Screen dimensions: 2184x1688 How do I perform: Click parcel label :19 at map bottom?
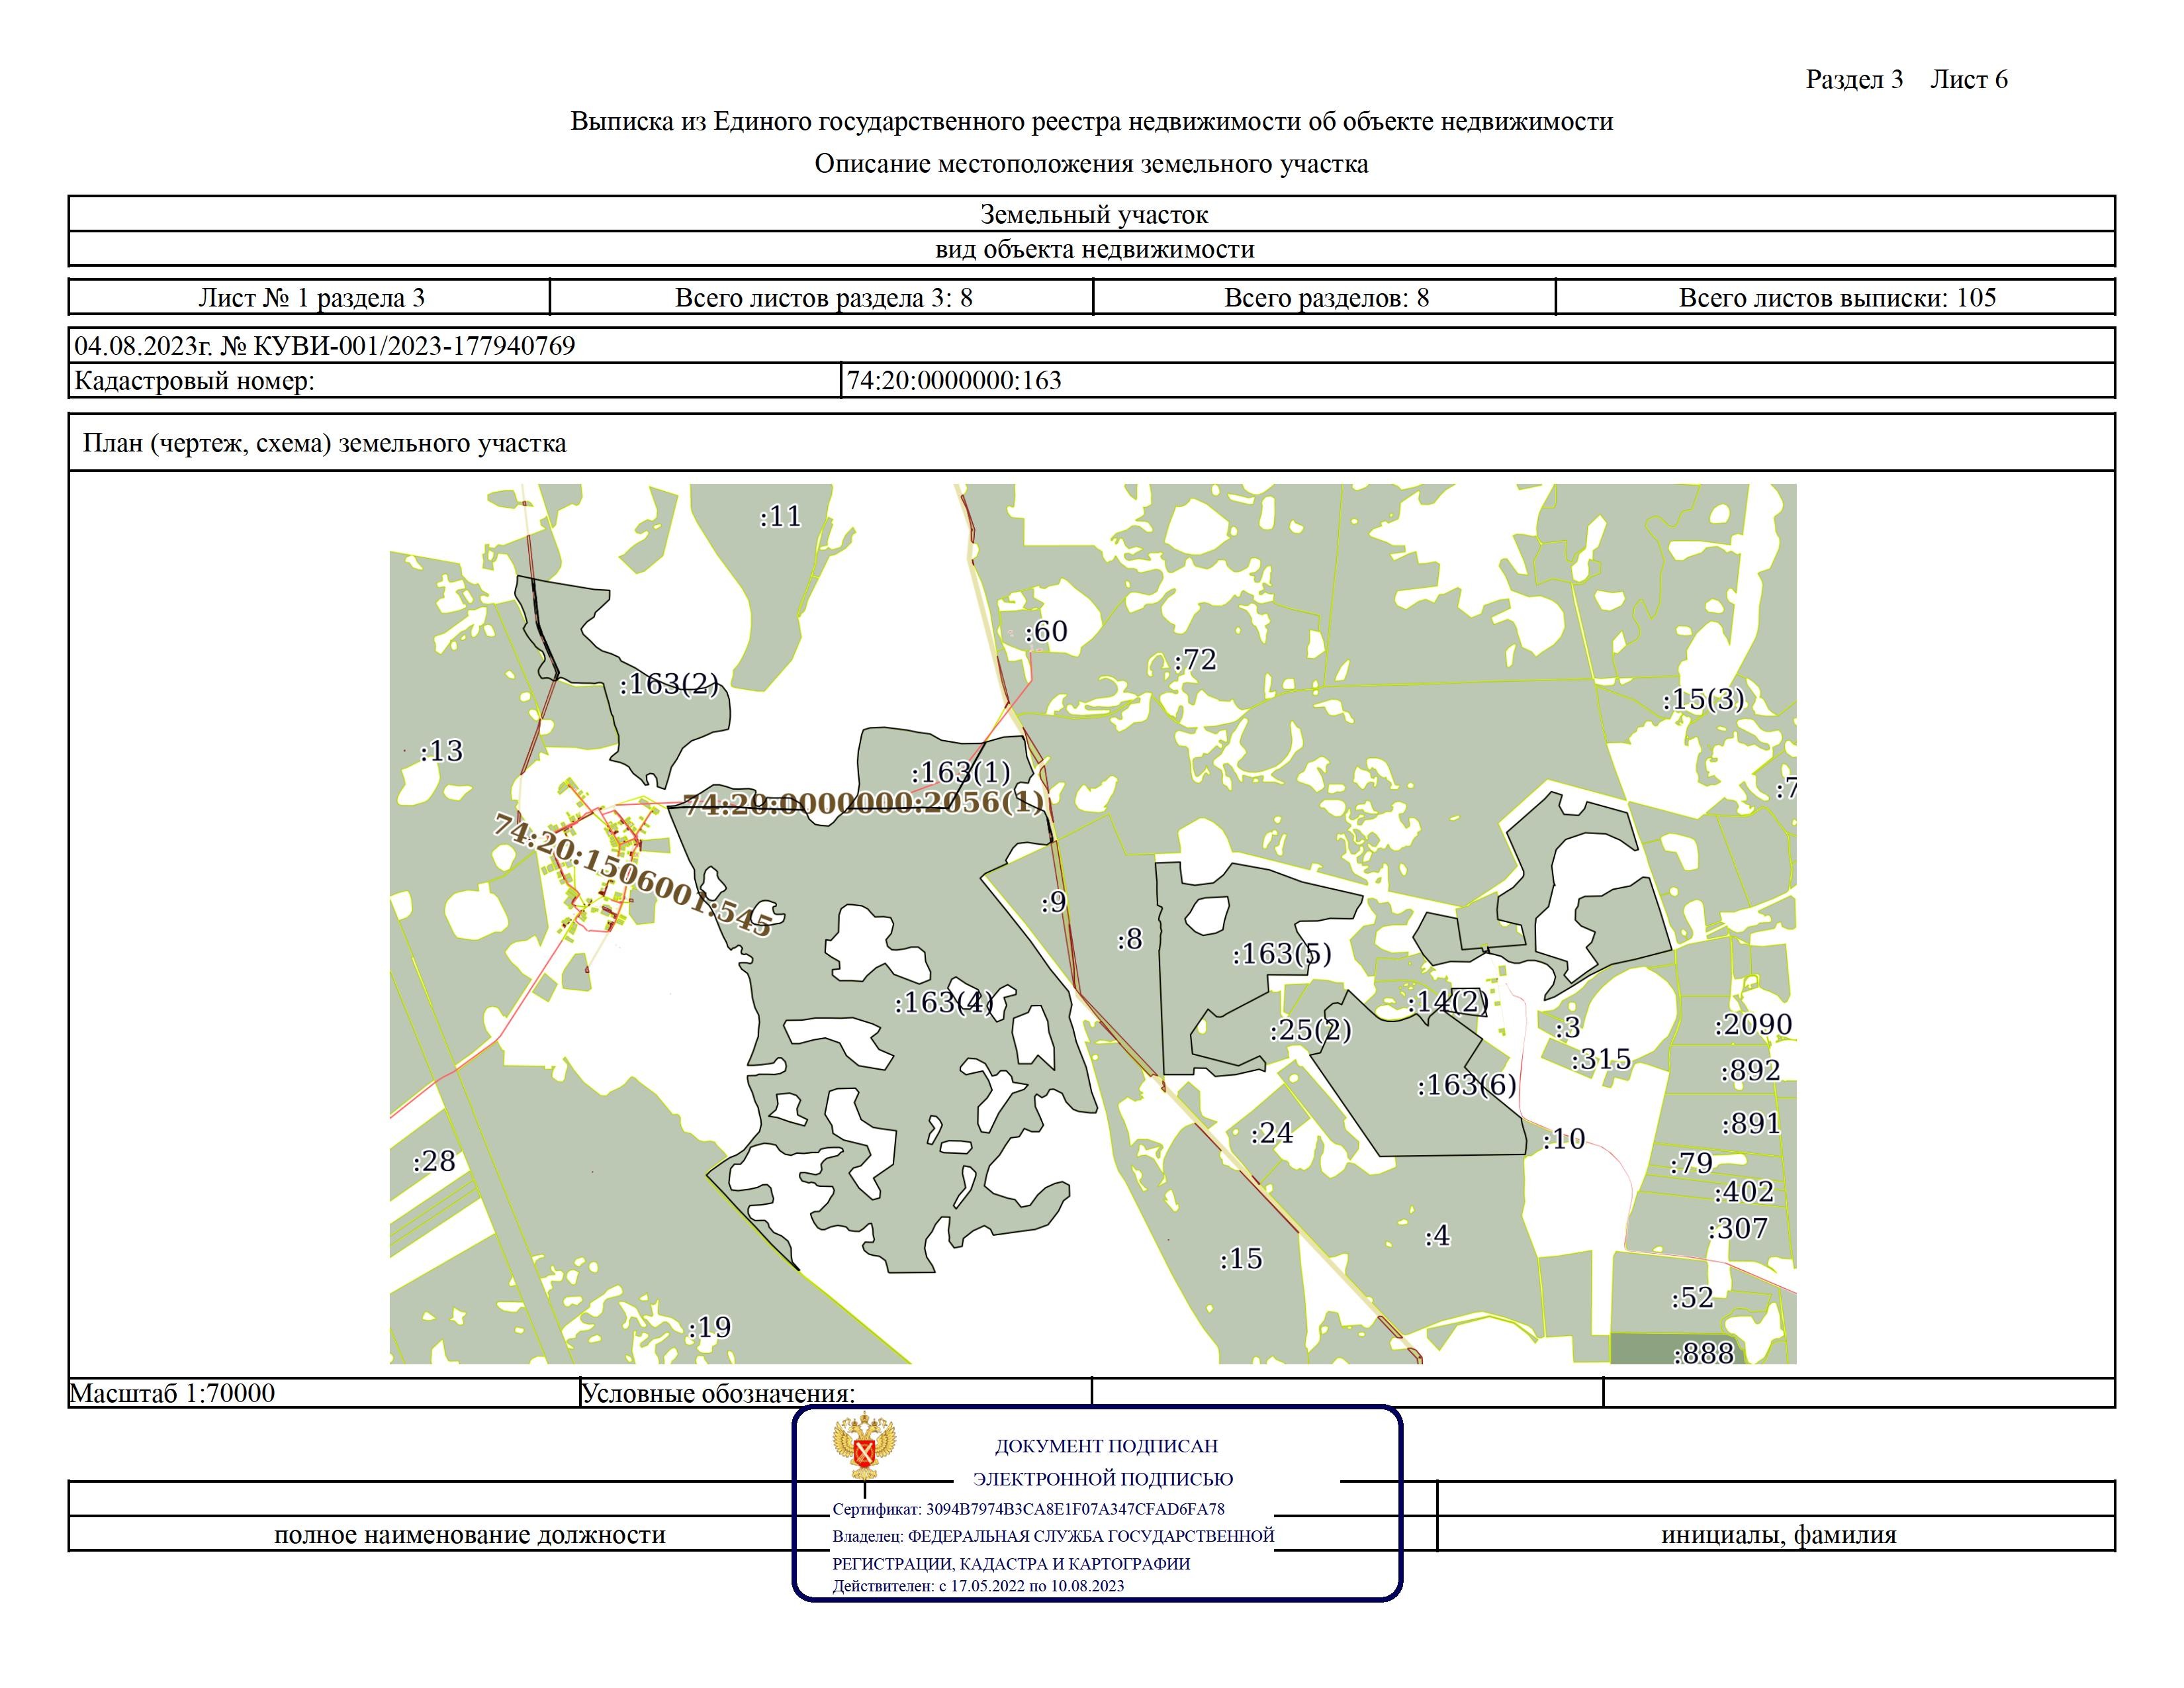[710, 1327]
